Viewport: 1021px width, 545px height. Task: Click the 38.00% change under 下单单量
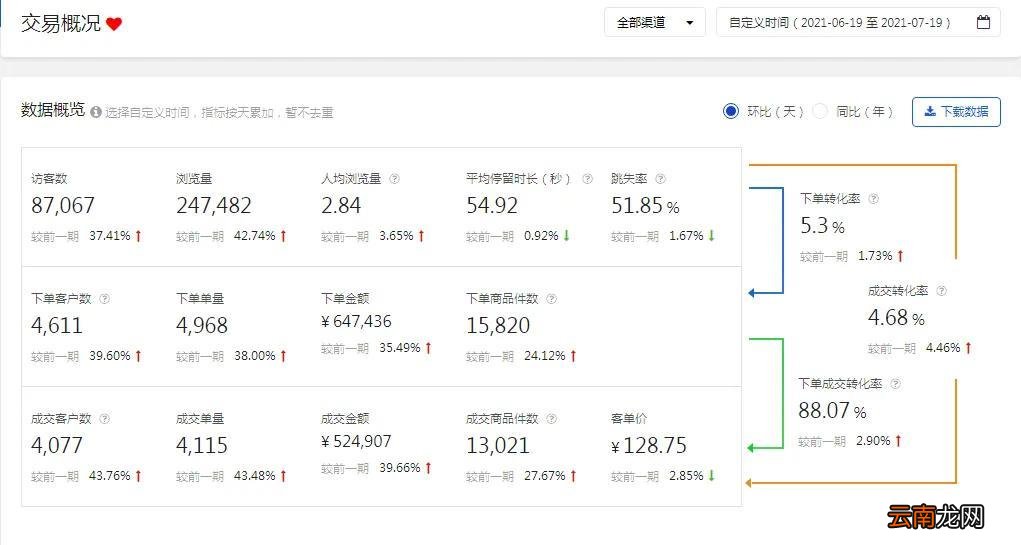click(x=260, y=356)
